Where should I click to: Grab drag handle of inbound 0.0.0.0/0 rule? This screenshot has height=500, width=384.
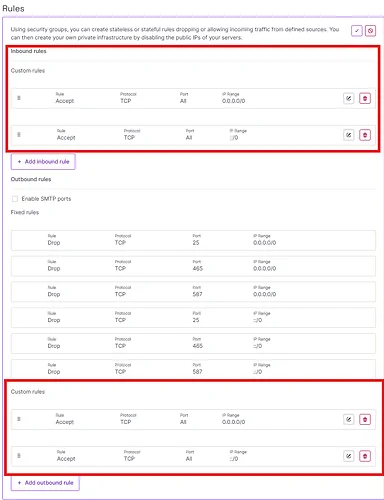(x=19, y=98)
